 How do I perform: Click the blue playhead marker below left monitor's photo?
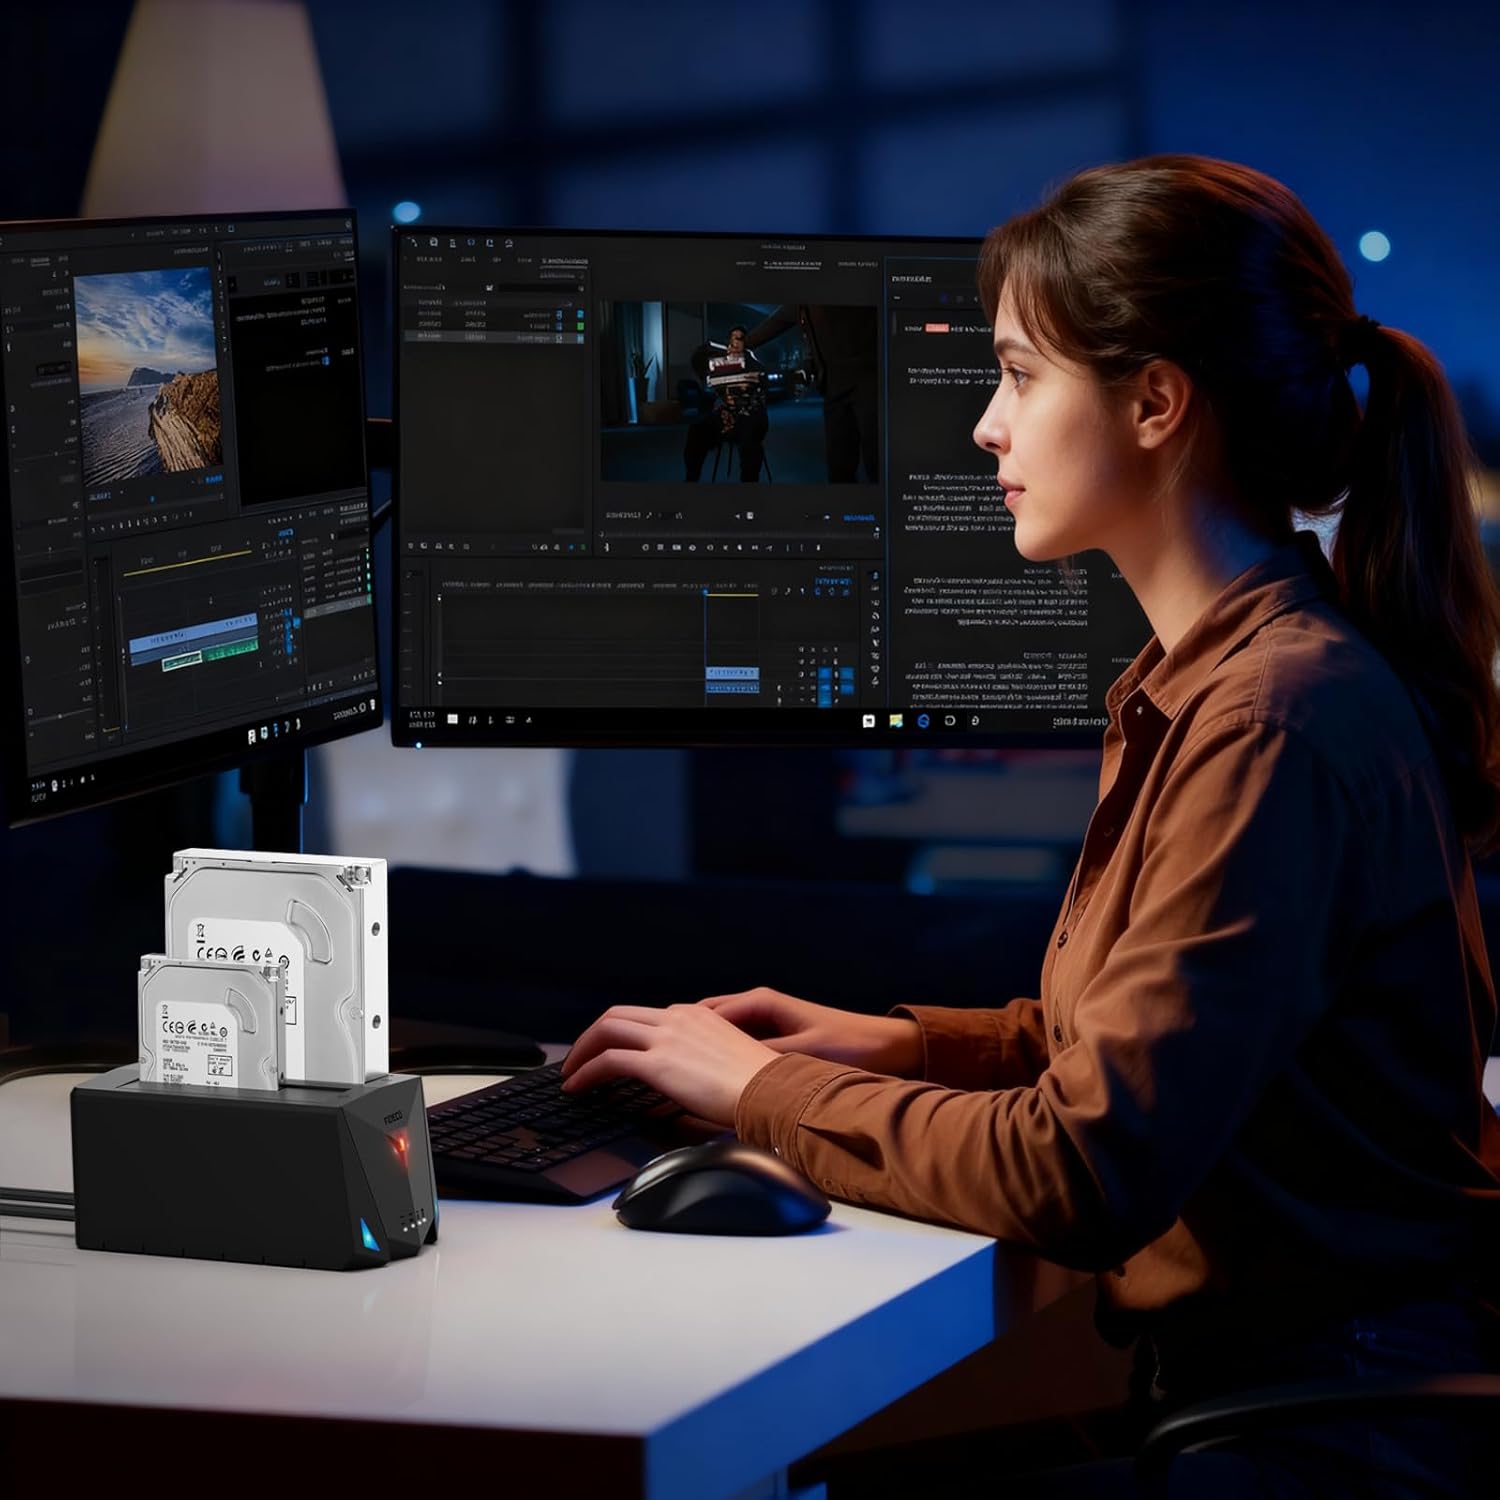click(x=152, y=499)
